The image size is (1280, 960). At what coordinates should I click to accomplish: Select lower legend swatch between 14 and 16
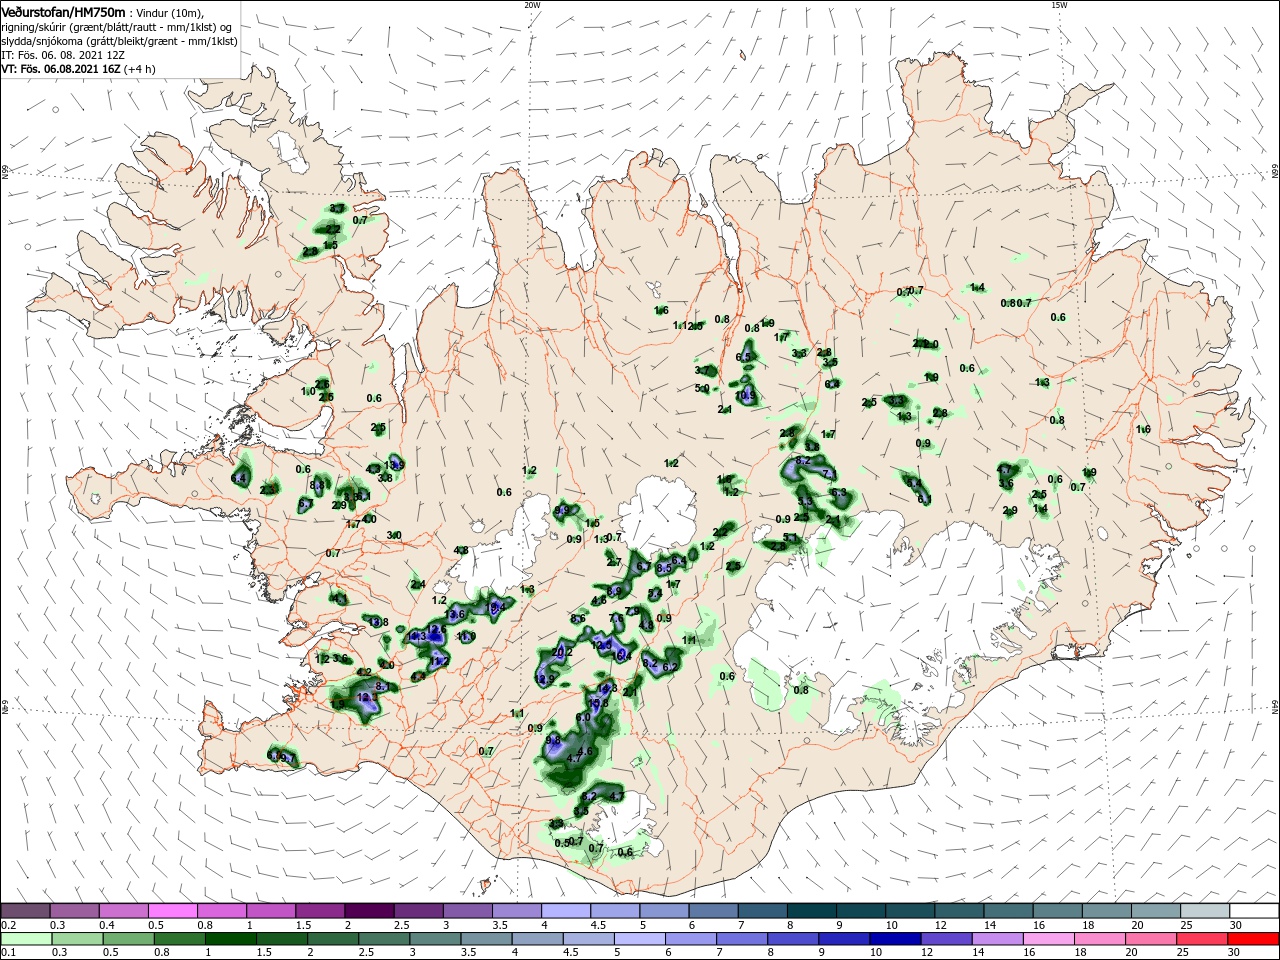998,940
